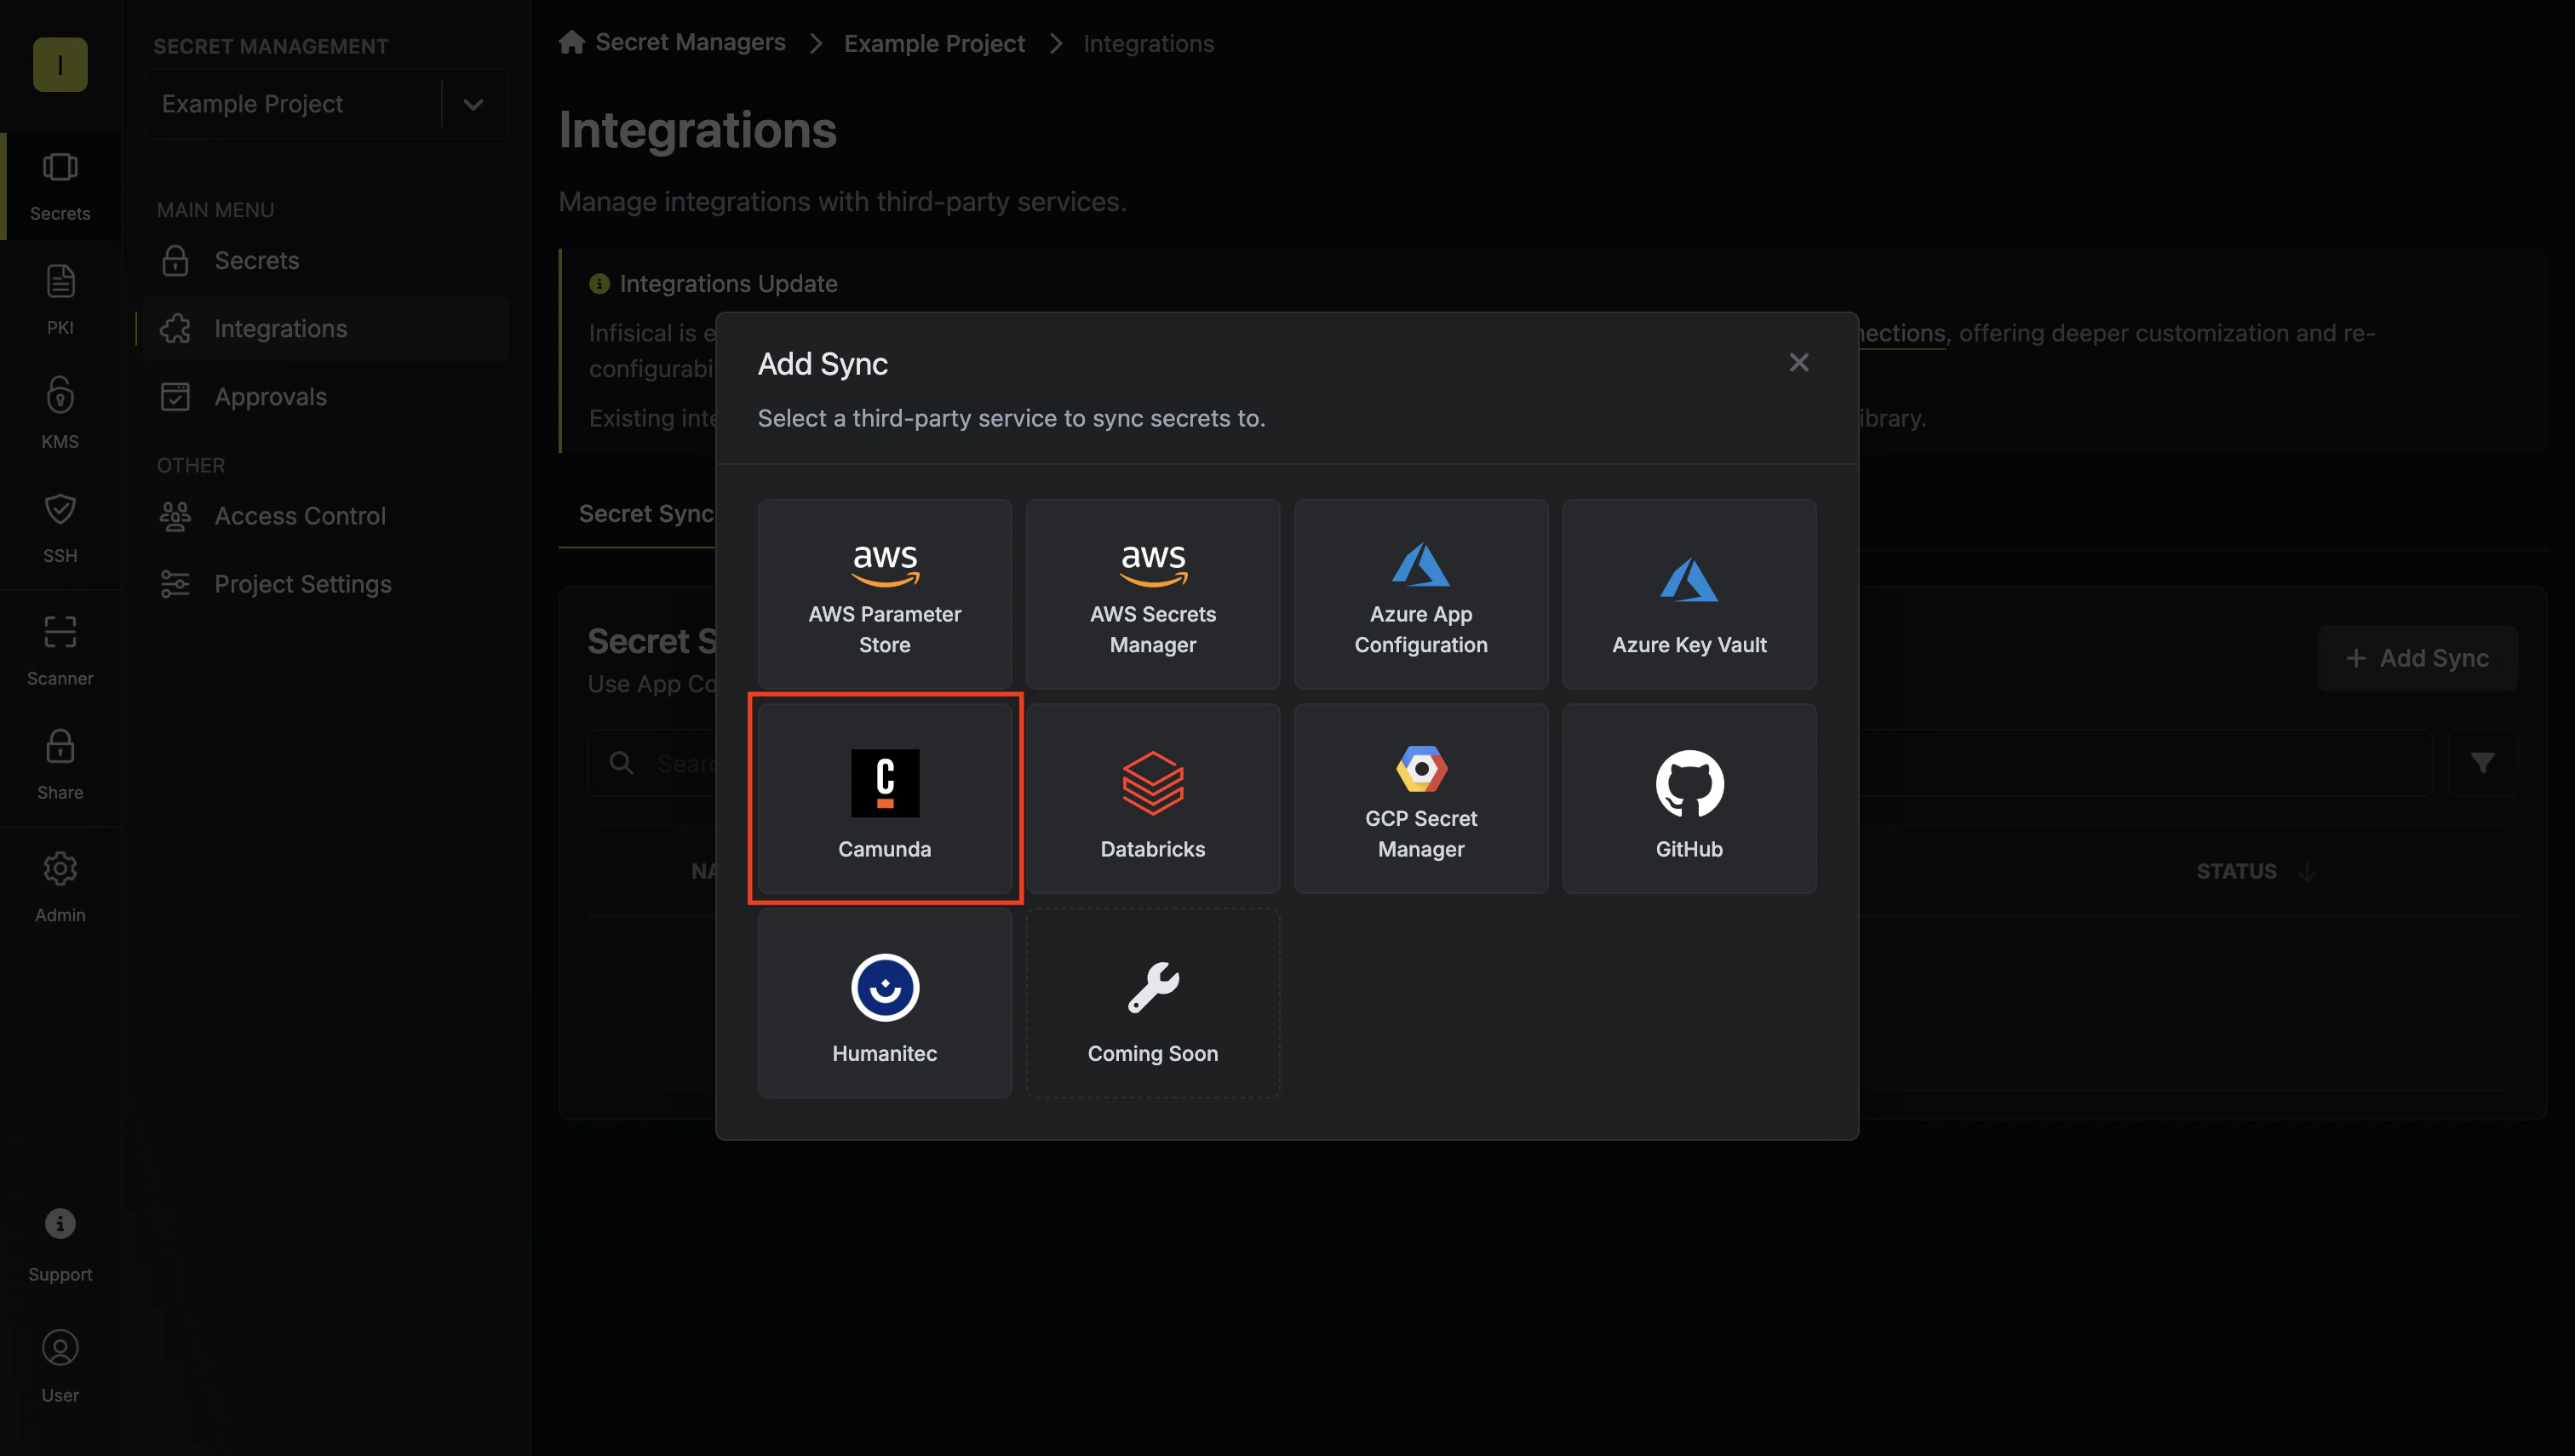Open Secrets in the main menu
This screenshot has height=1456, width=2575.
click(326, 260)
